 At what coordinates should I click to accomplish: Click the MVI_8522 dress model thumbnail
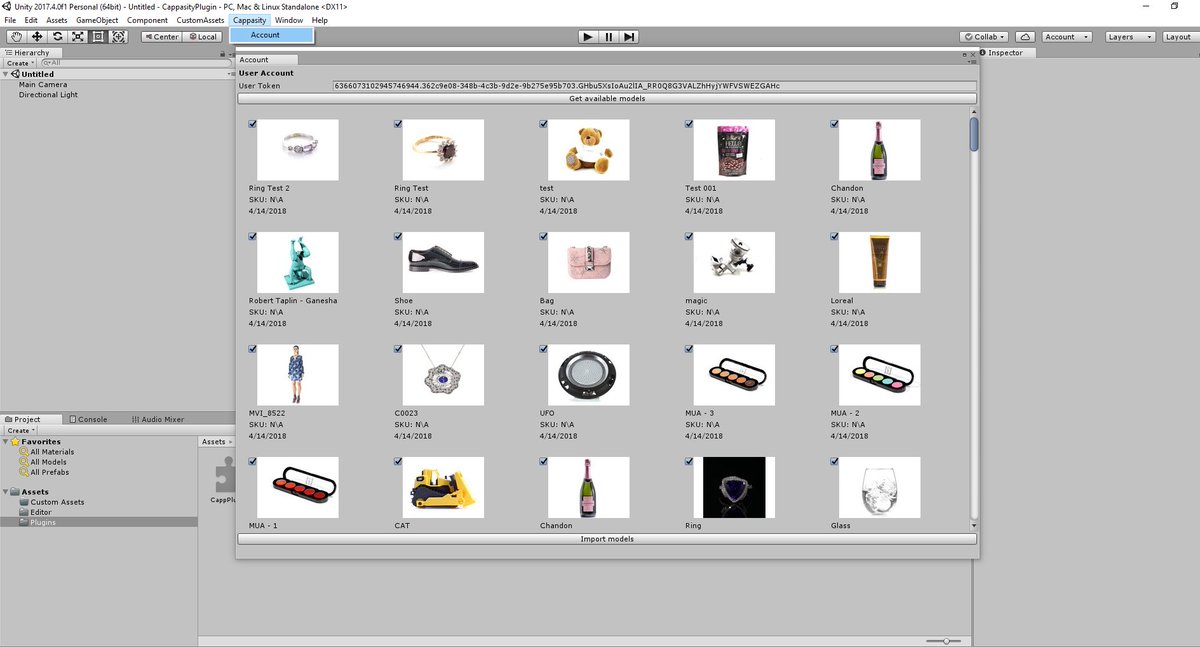point(298,375)
